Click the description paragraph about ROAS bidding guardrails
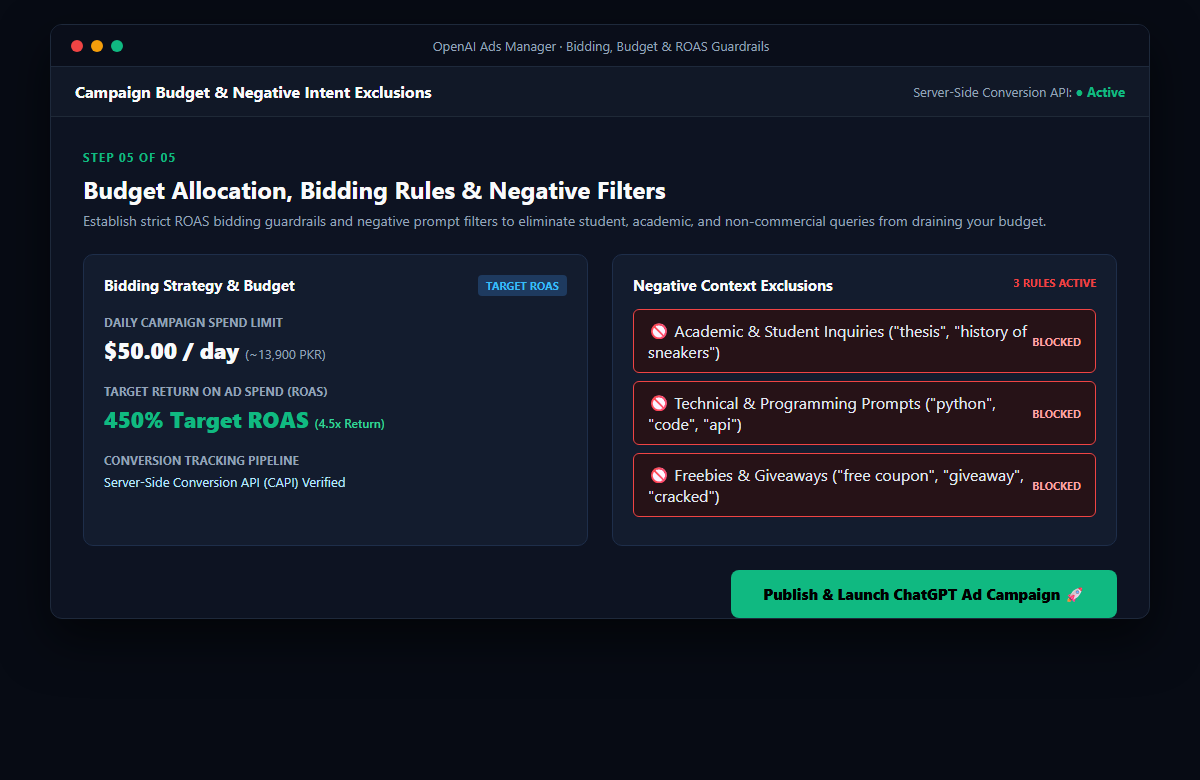The height and width of the screenshot is (780, 1200). (x=565, y=221)
